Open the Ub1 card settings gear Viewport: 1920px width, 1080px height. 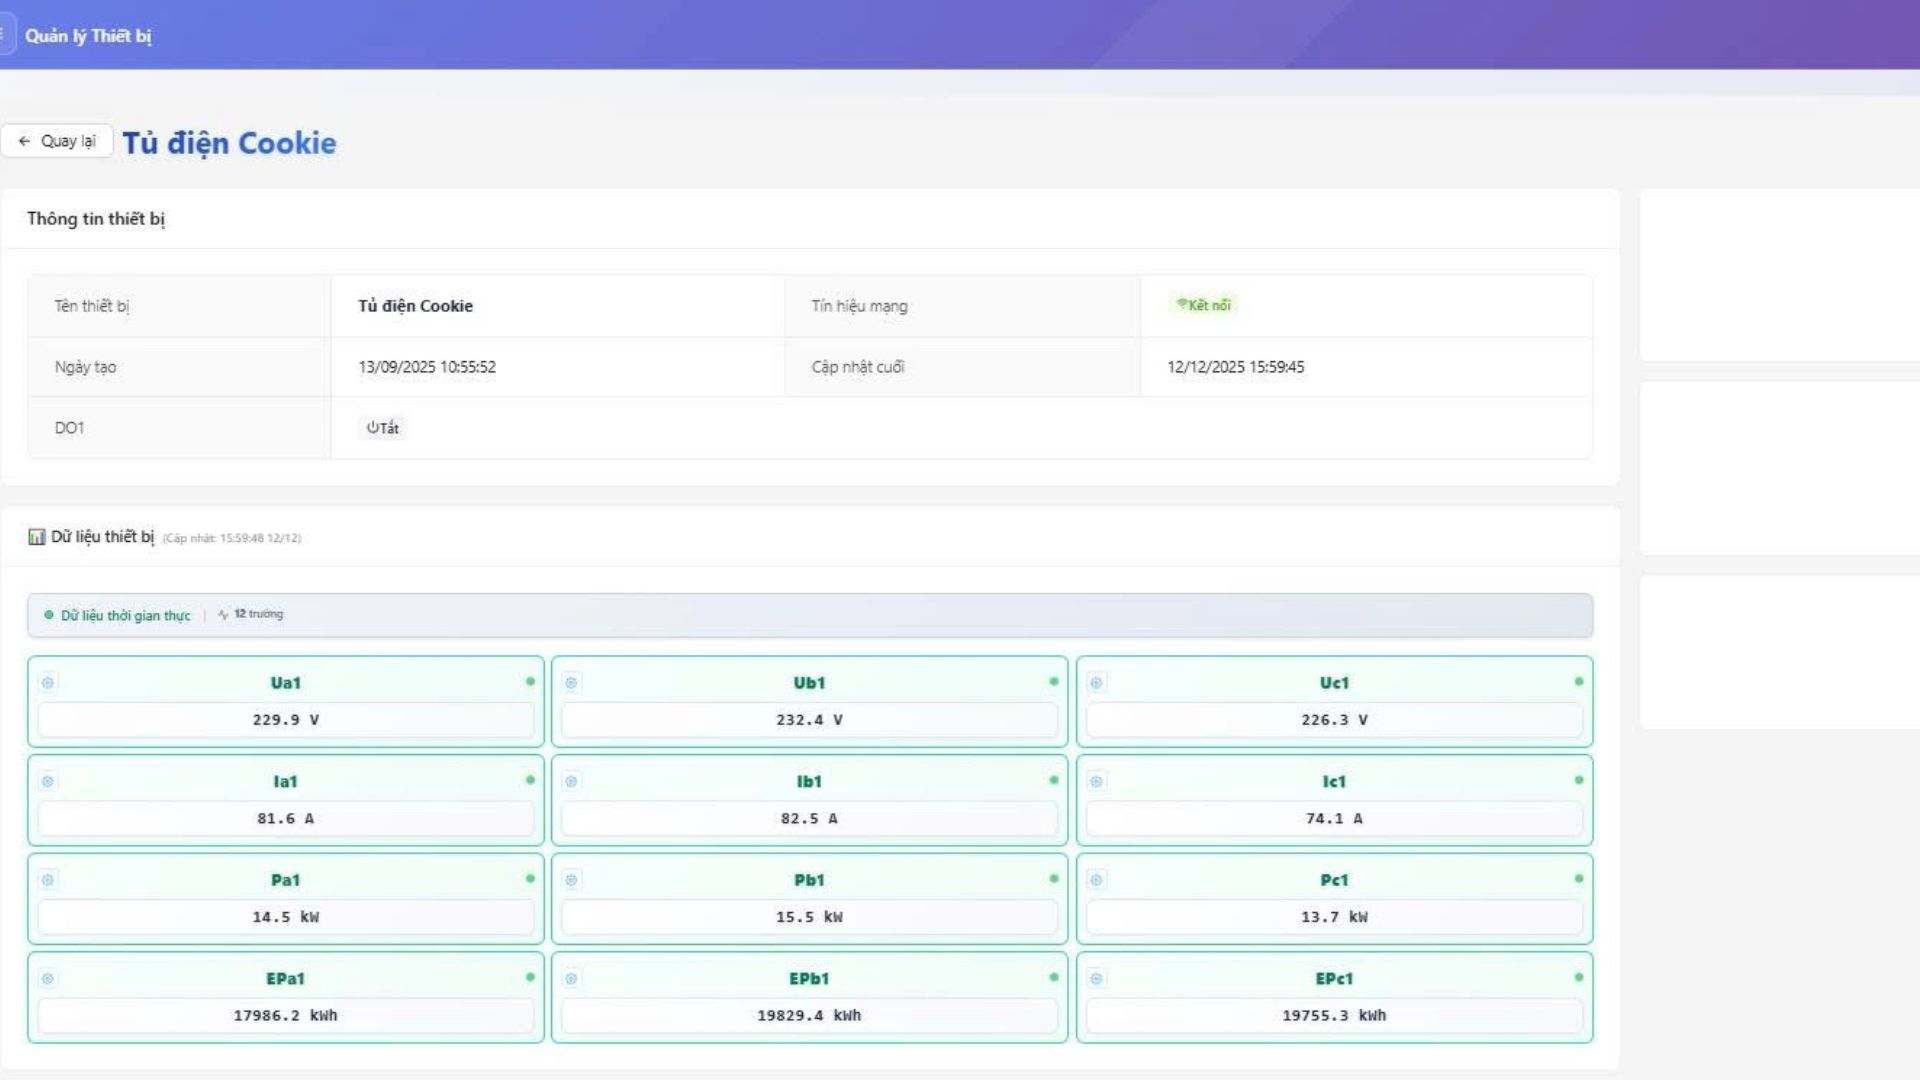click(571, 683)
